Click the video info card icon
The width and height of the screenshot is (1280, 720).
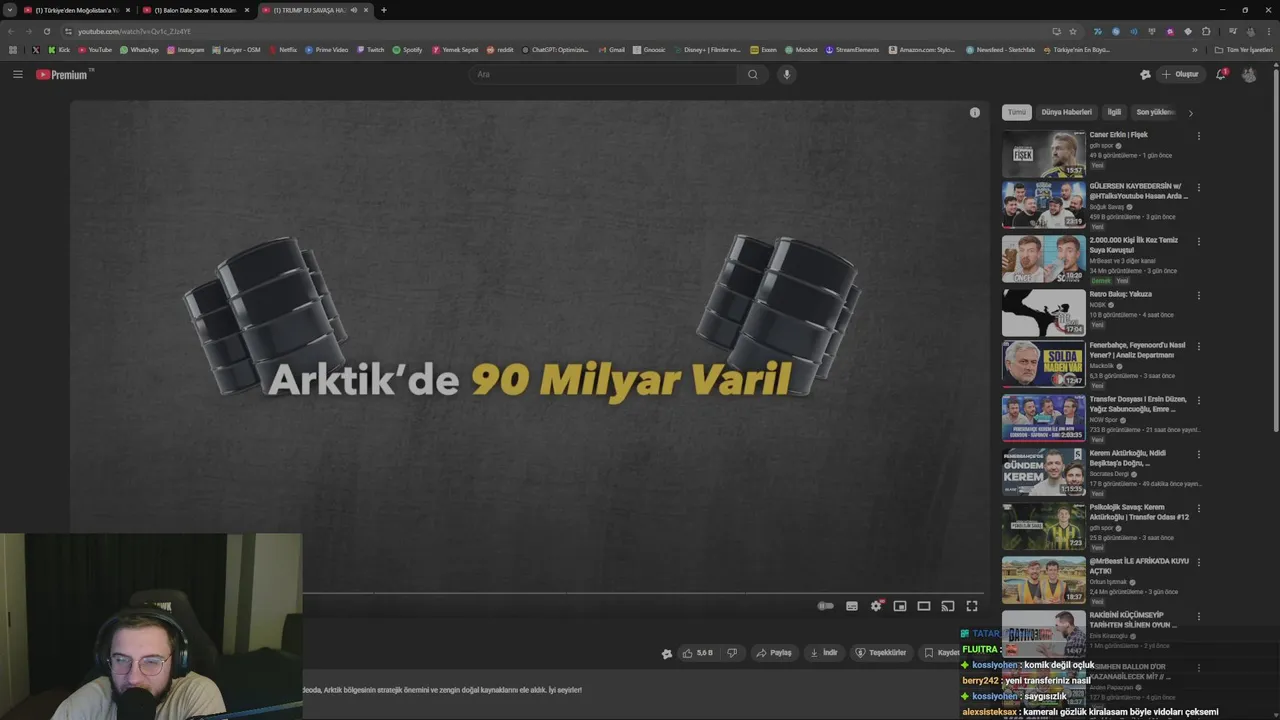click(975, 112)
